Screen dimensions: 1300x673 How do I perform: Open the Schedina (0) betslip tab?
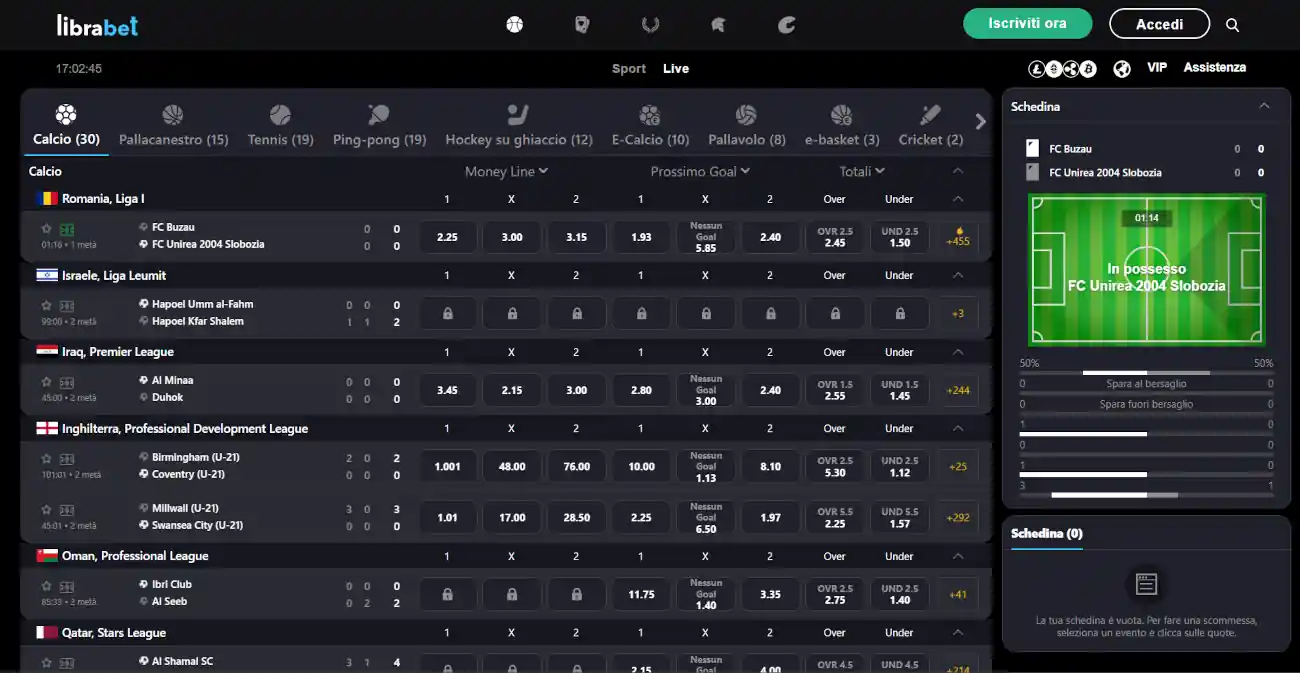pyautogui.click(x=1047, y=534)
